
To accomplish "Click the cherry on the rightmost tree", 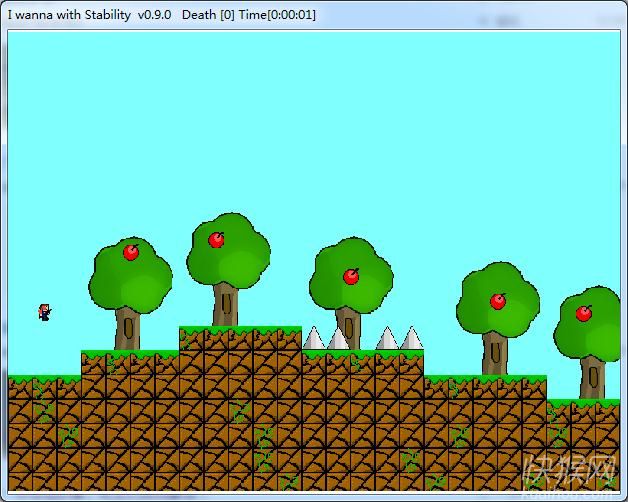I will pos(584,313).
